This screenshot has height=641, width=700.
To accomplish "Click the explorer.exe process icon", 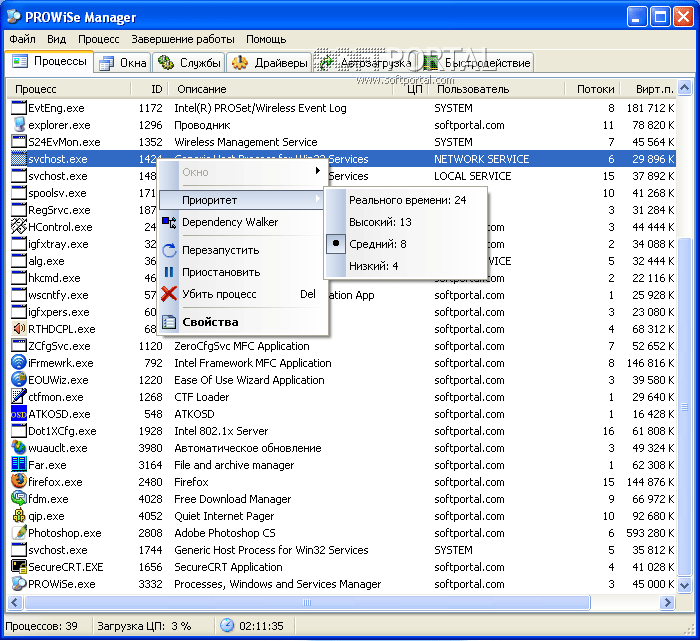I will coord(19,125).
